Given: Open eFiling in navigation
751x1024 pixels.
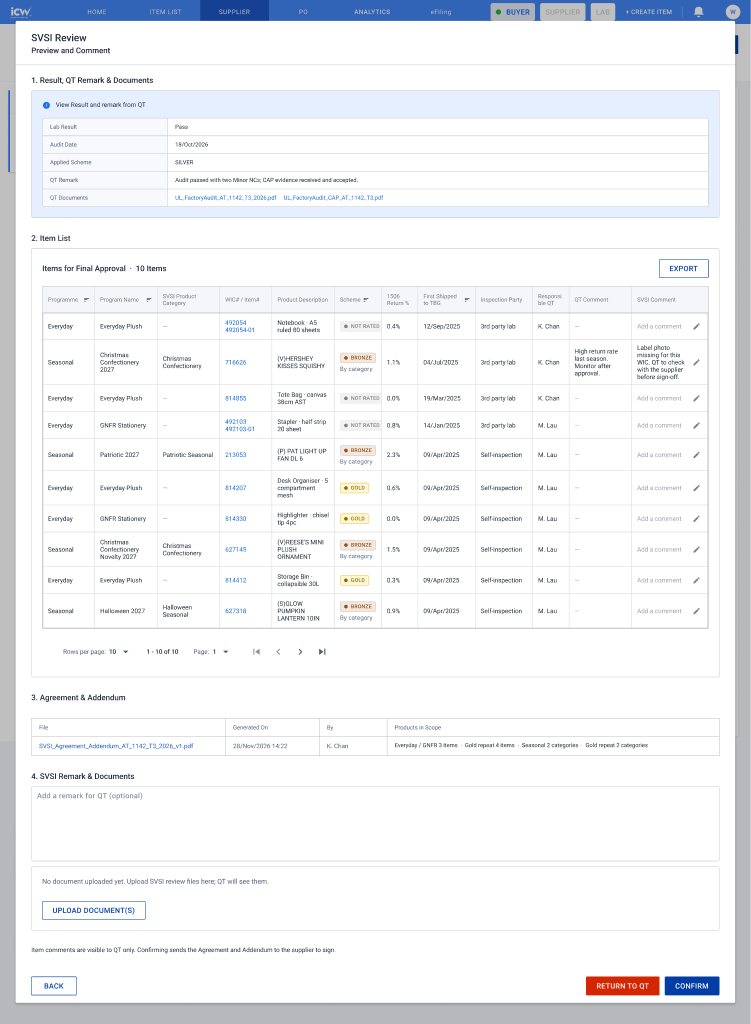Looking at the screenshot, I should [441, 12].
